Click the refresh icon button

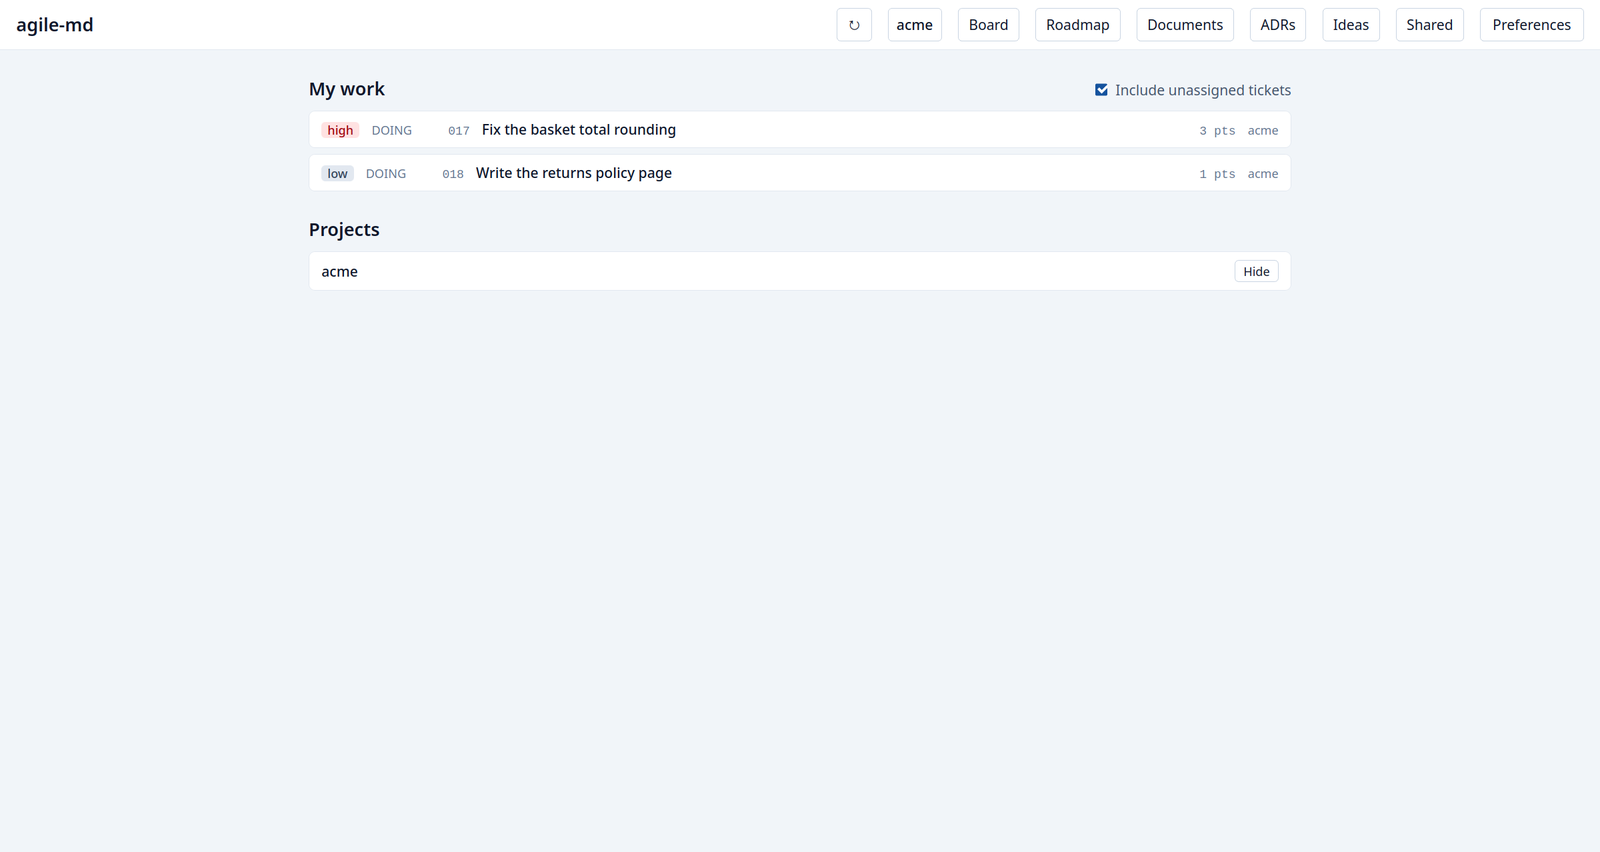click(x=854, y=25)
